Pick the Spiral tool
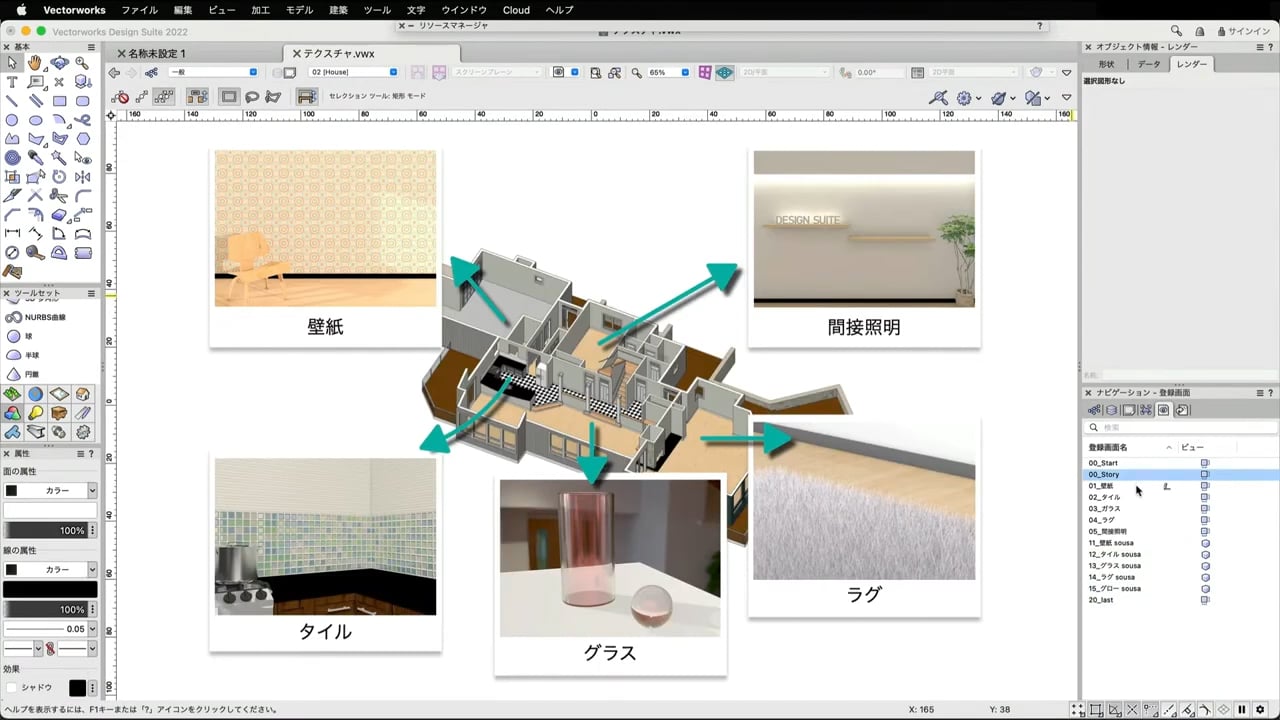The width and height of the screenshot is (1280, 720). click(x=12, y=158)
